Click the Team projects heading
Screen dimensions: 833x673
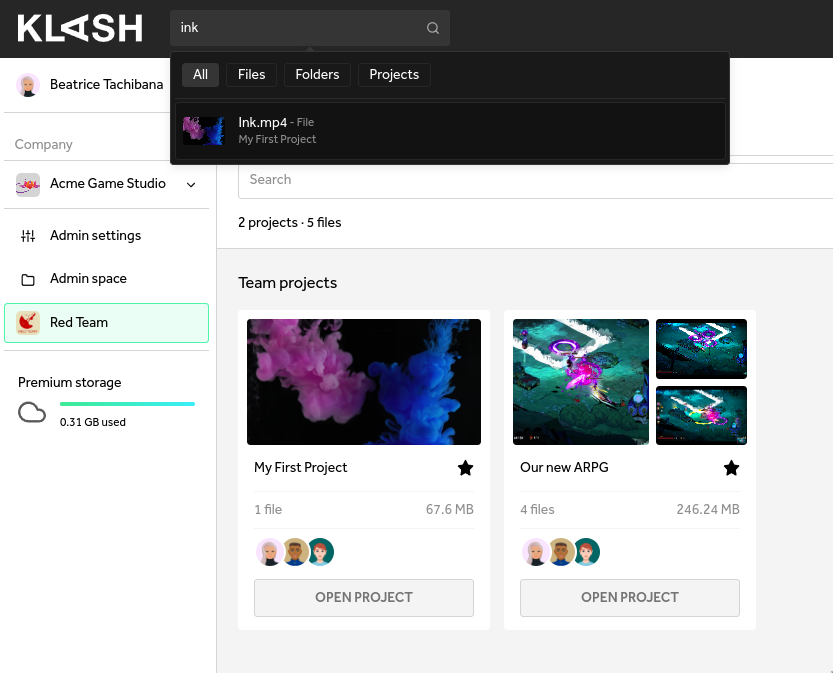[287, 283]
